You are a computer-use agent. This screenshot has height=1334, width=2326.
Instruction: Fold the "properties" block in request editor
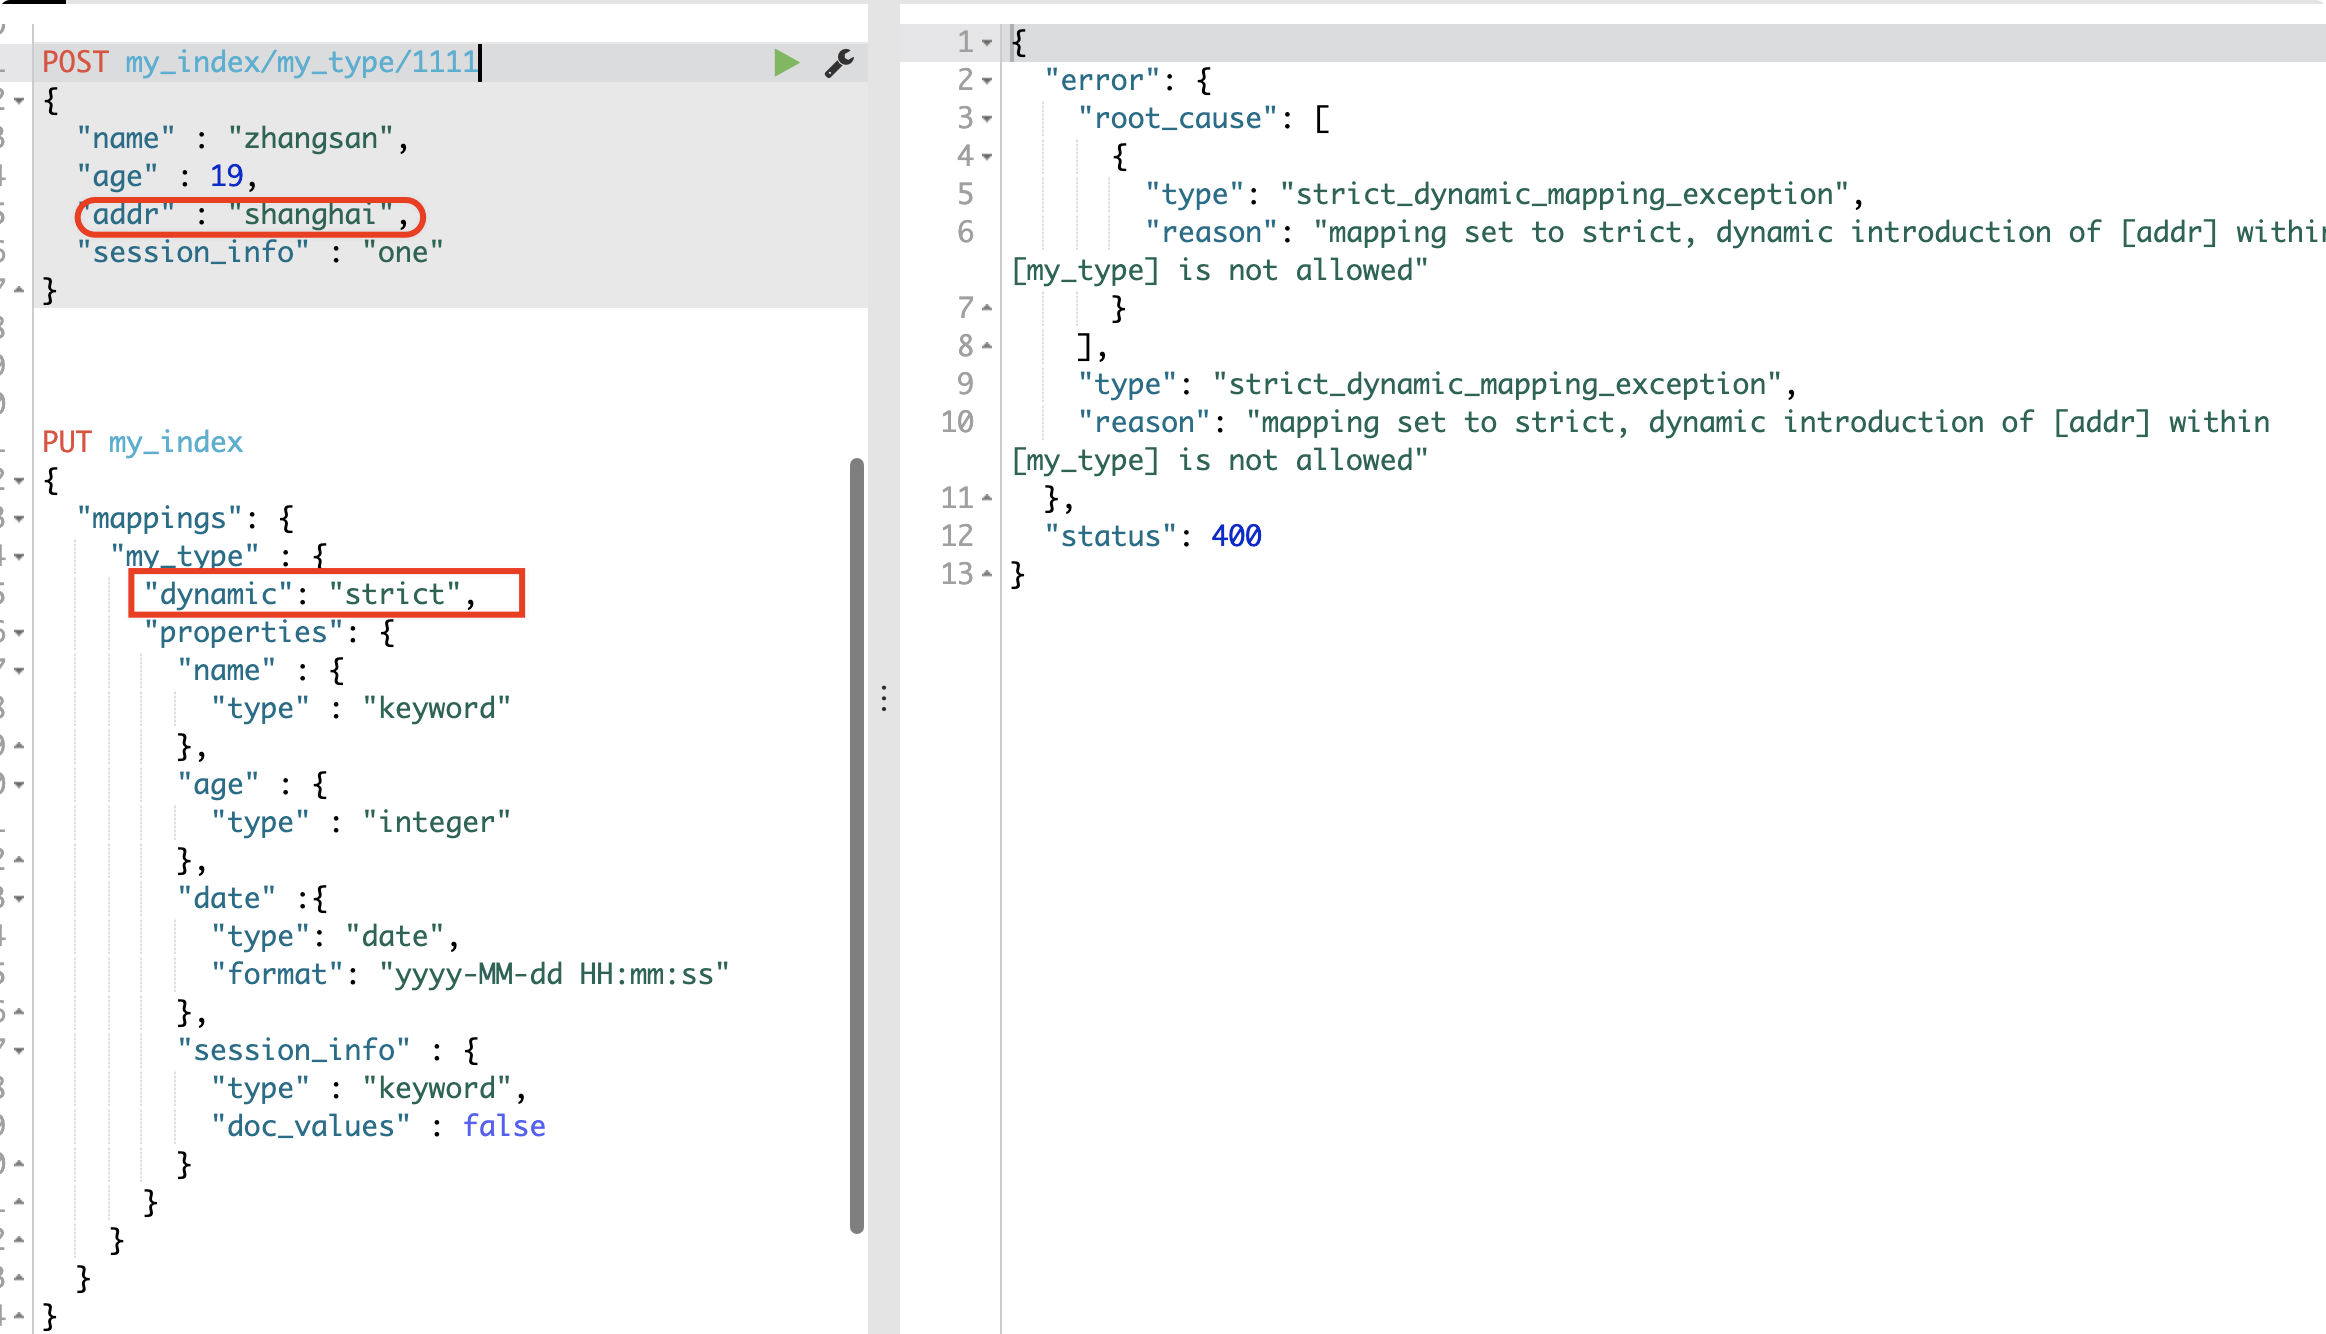coord(19,633)
